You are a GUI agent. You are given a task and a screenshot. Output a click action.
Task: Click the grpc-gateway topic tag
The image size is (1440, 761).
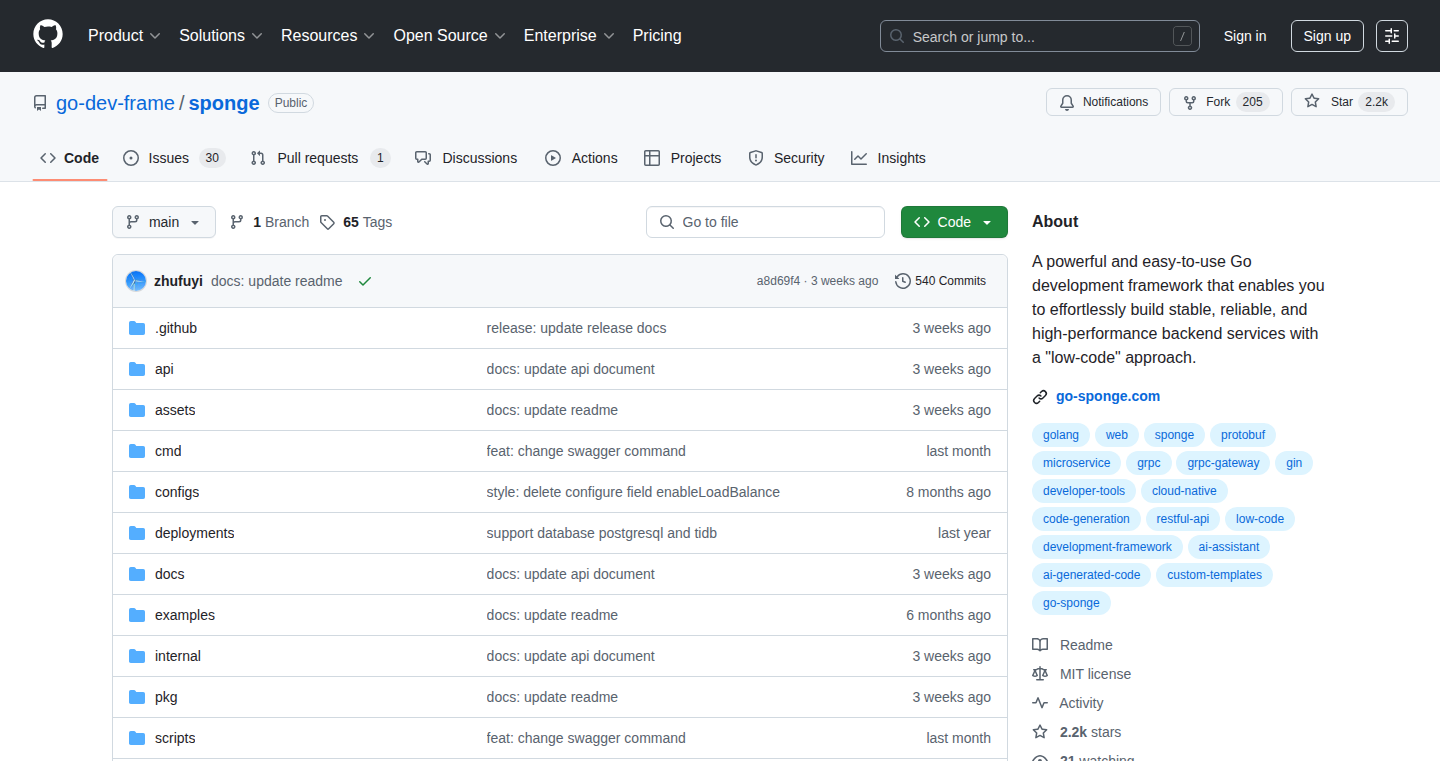[x=1223, y=463]
